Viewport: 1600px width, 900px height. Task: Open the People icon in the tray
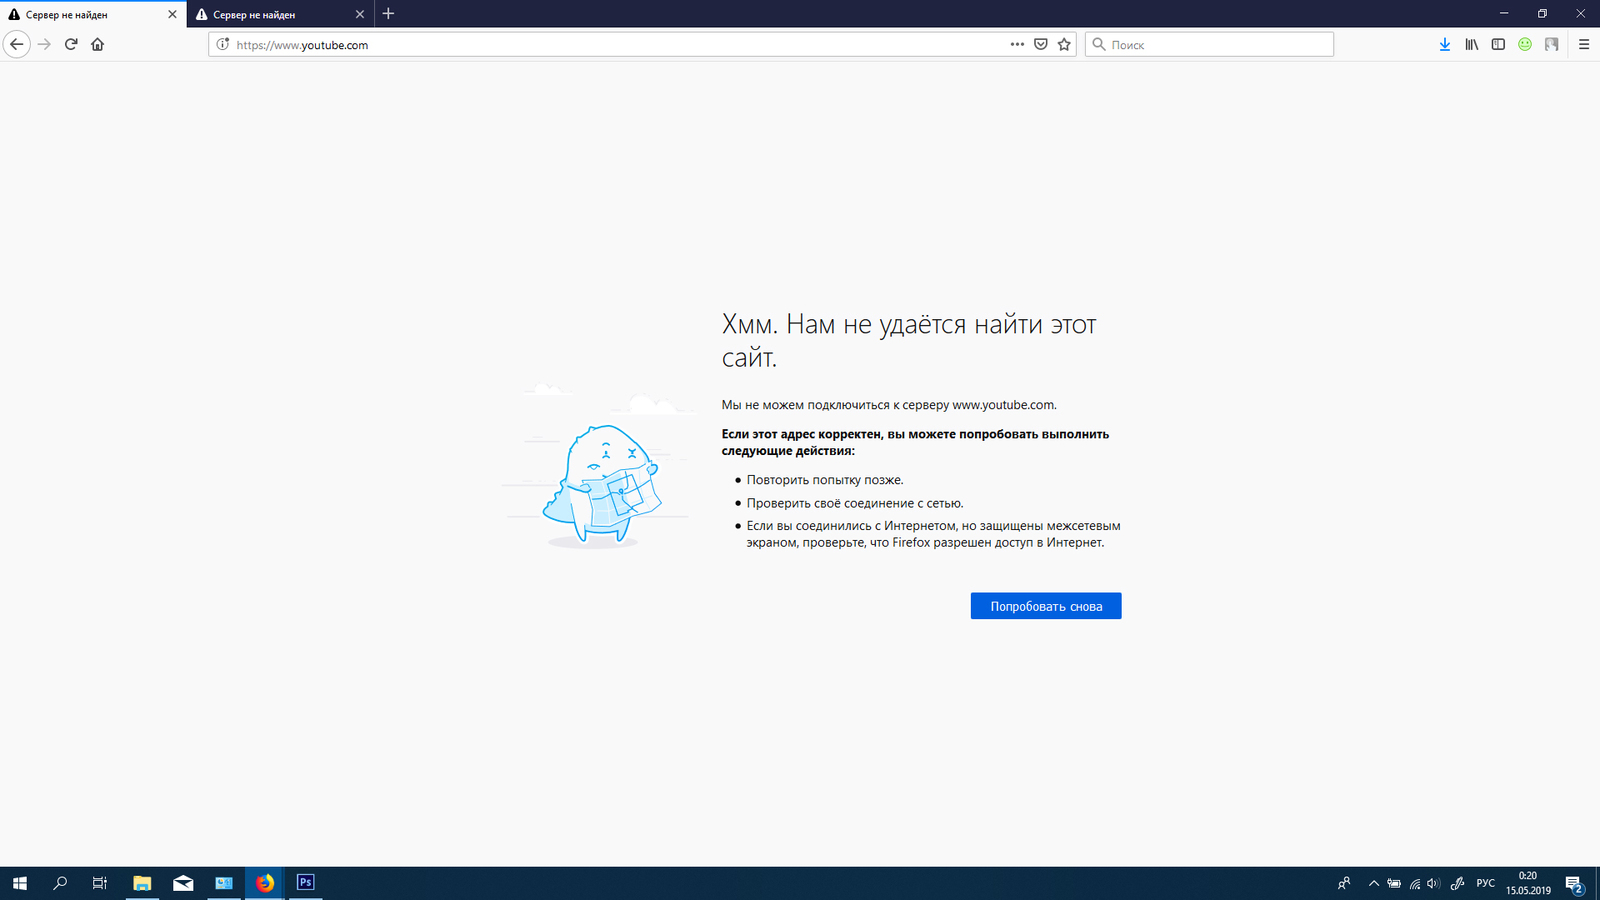tap(1344, 883)
